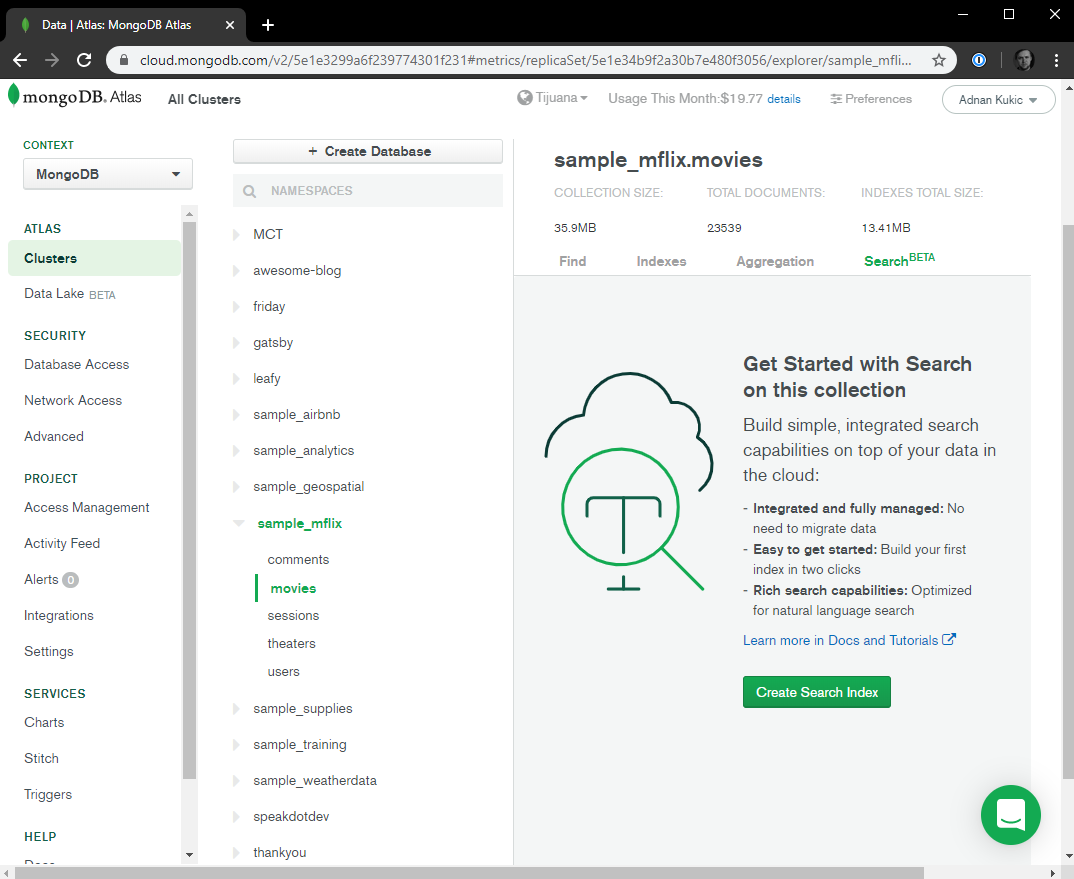Expand the sample_geospatial database
Viewport: 1074px width, 879px height.
click(236, 487)
